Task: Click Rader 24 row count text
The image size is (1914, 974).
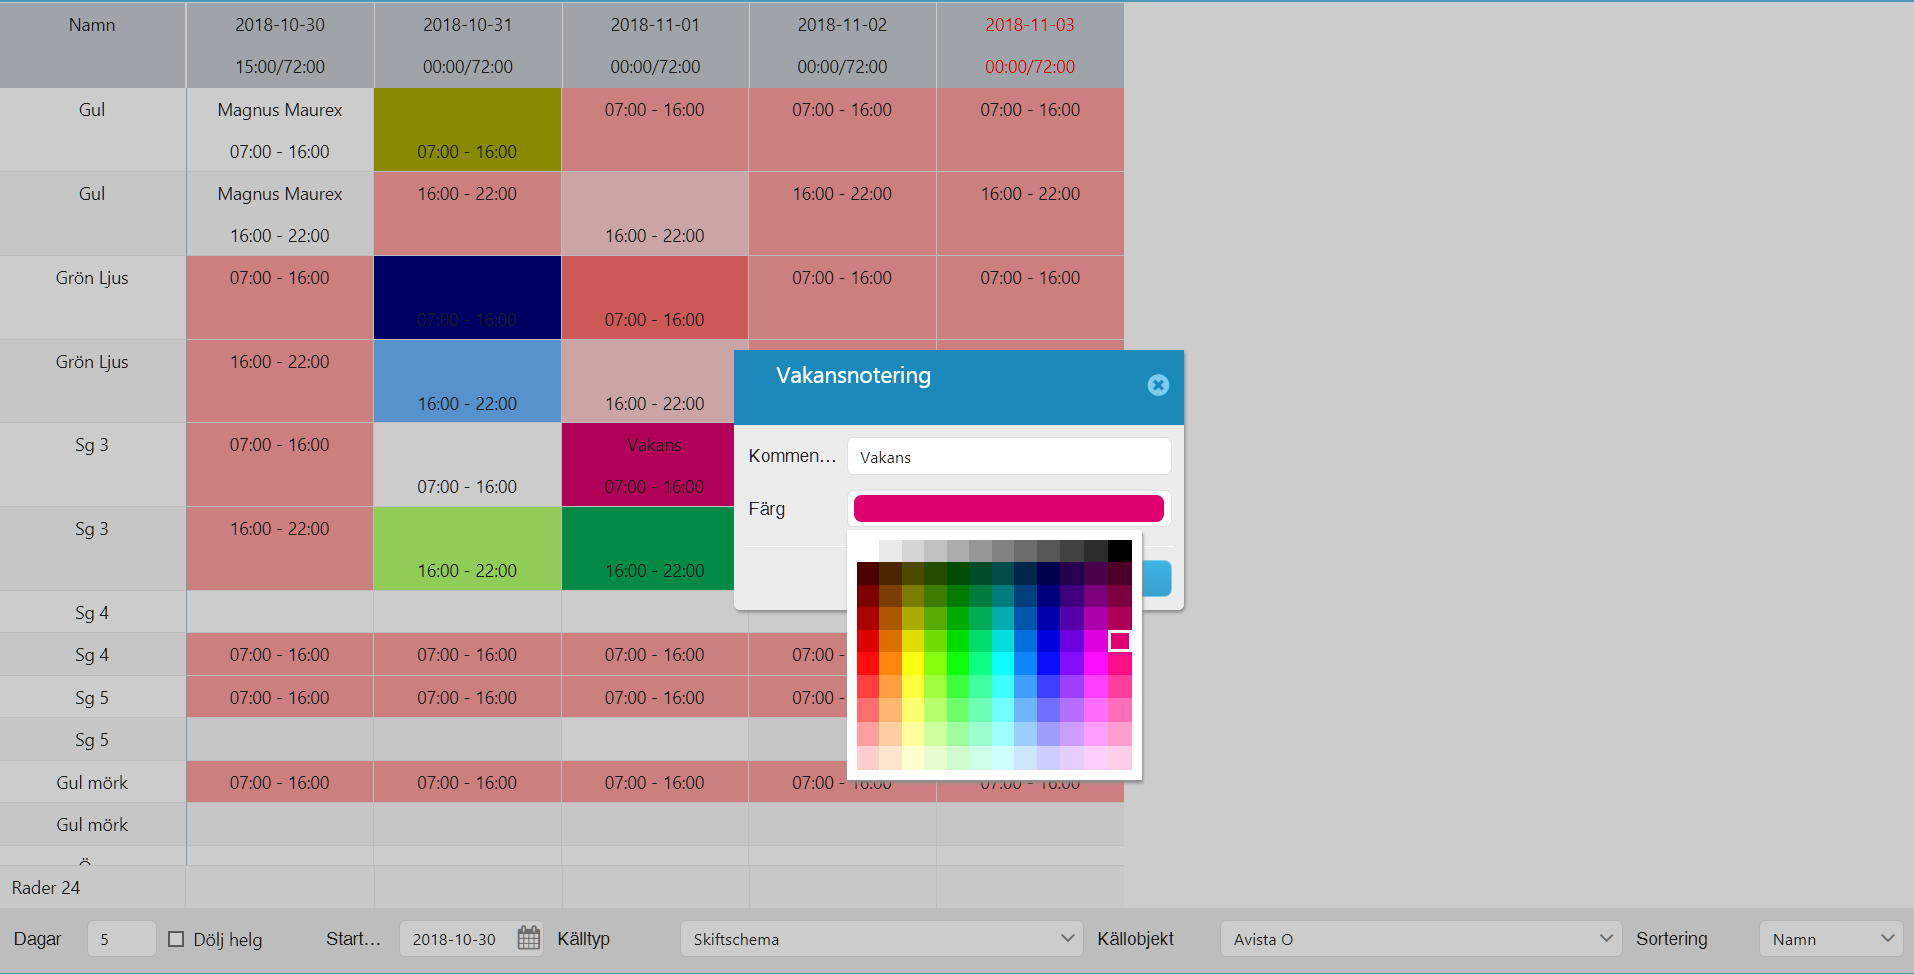Action: coord(46,888)
